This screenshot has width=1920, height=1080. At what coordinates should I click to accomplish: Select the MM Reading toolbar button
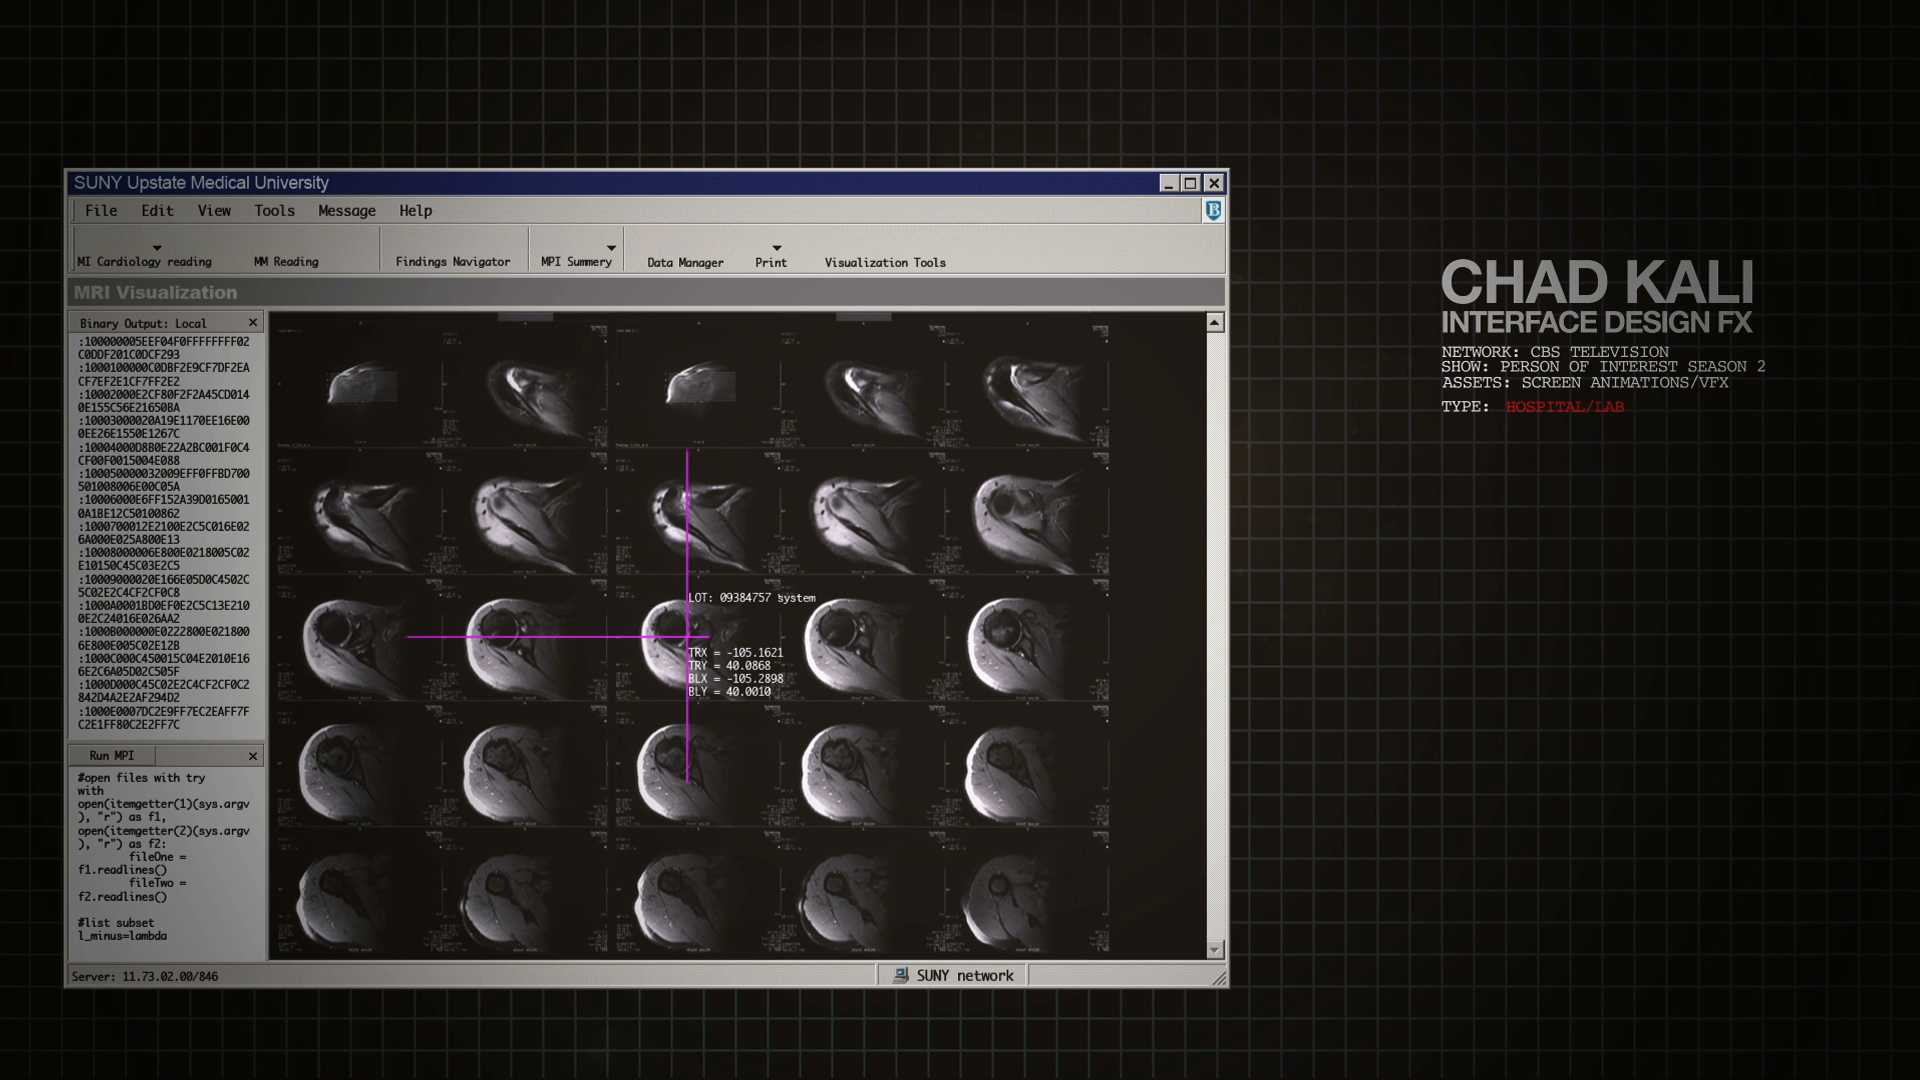286,261
